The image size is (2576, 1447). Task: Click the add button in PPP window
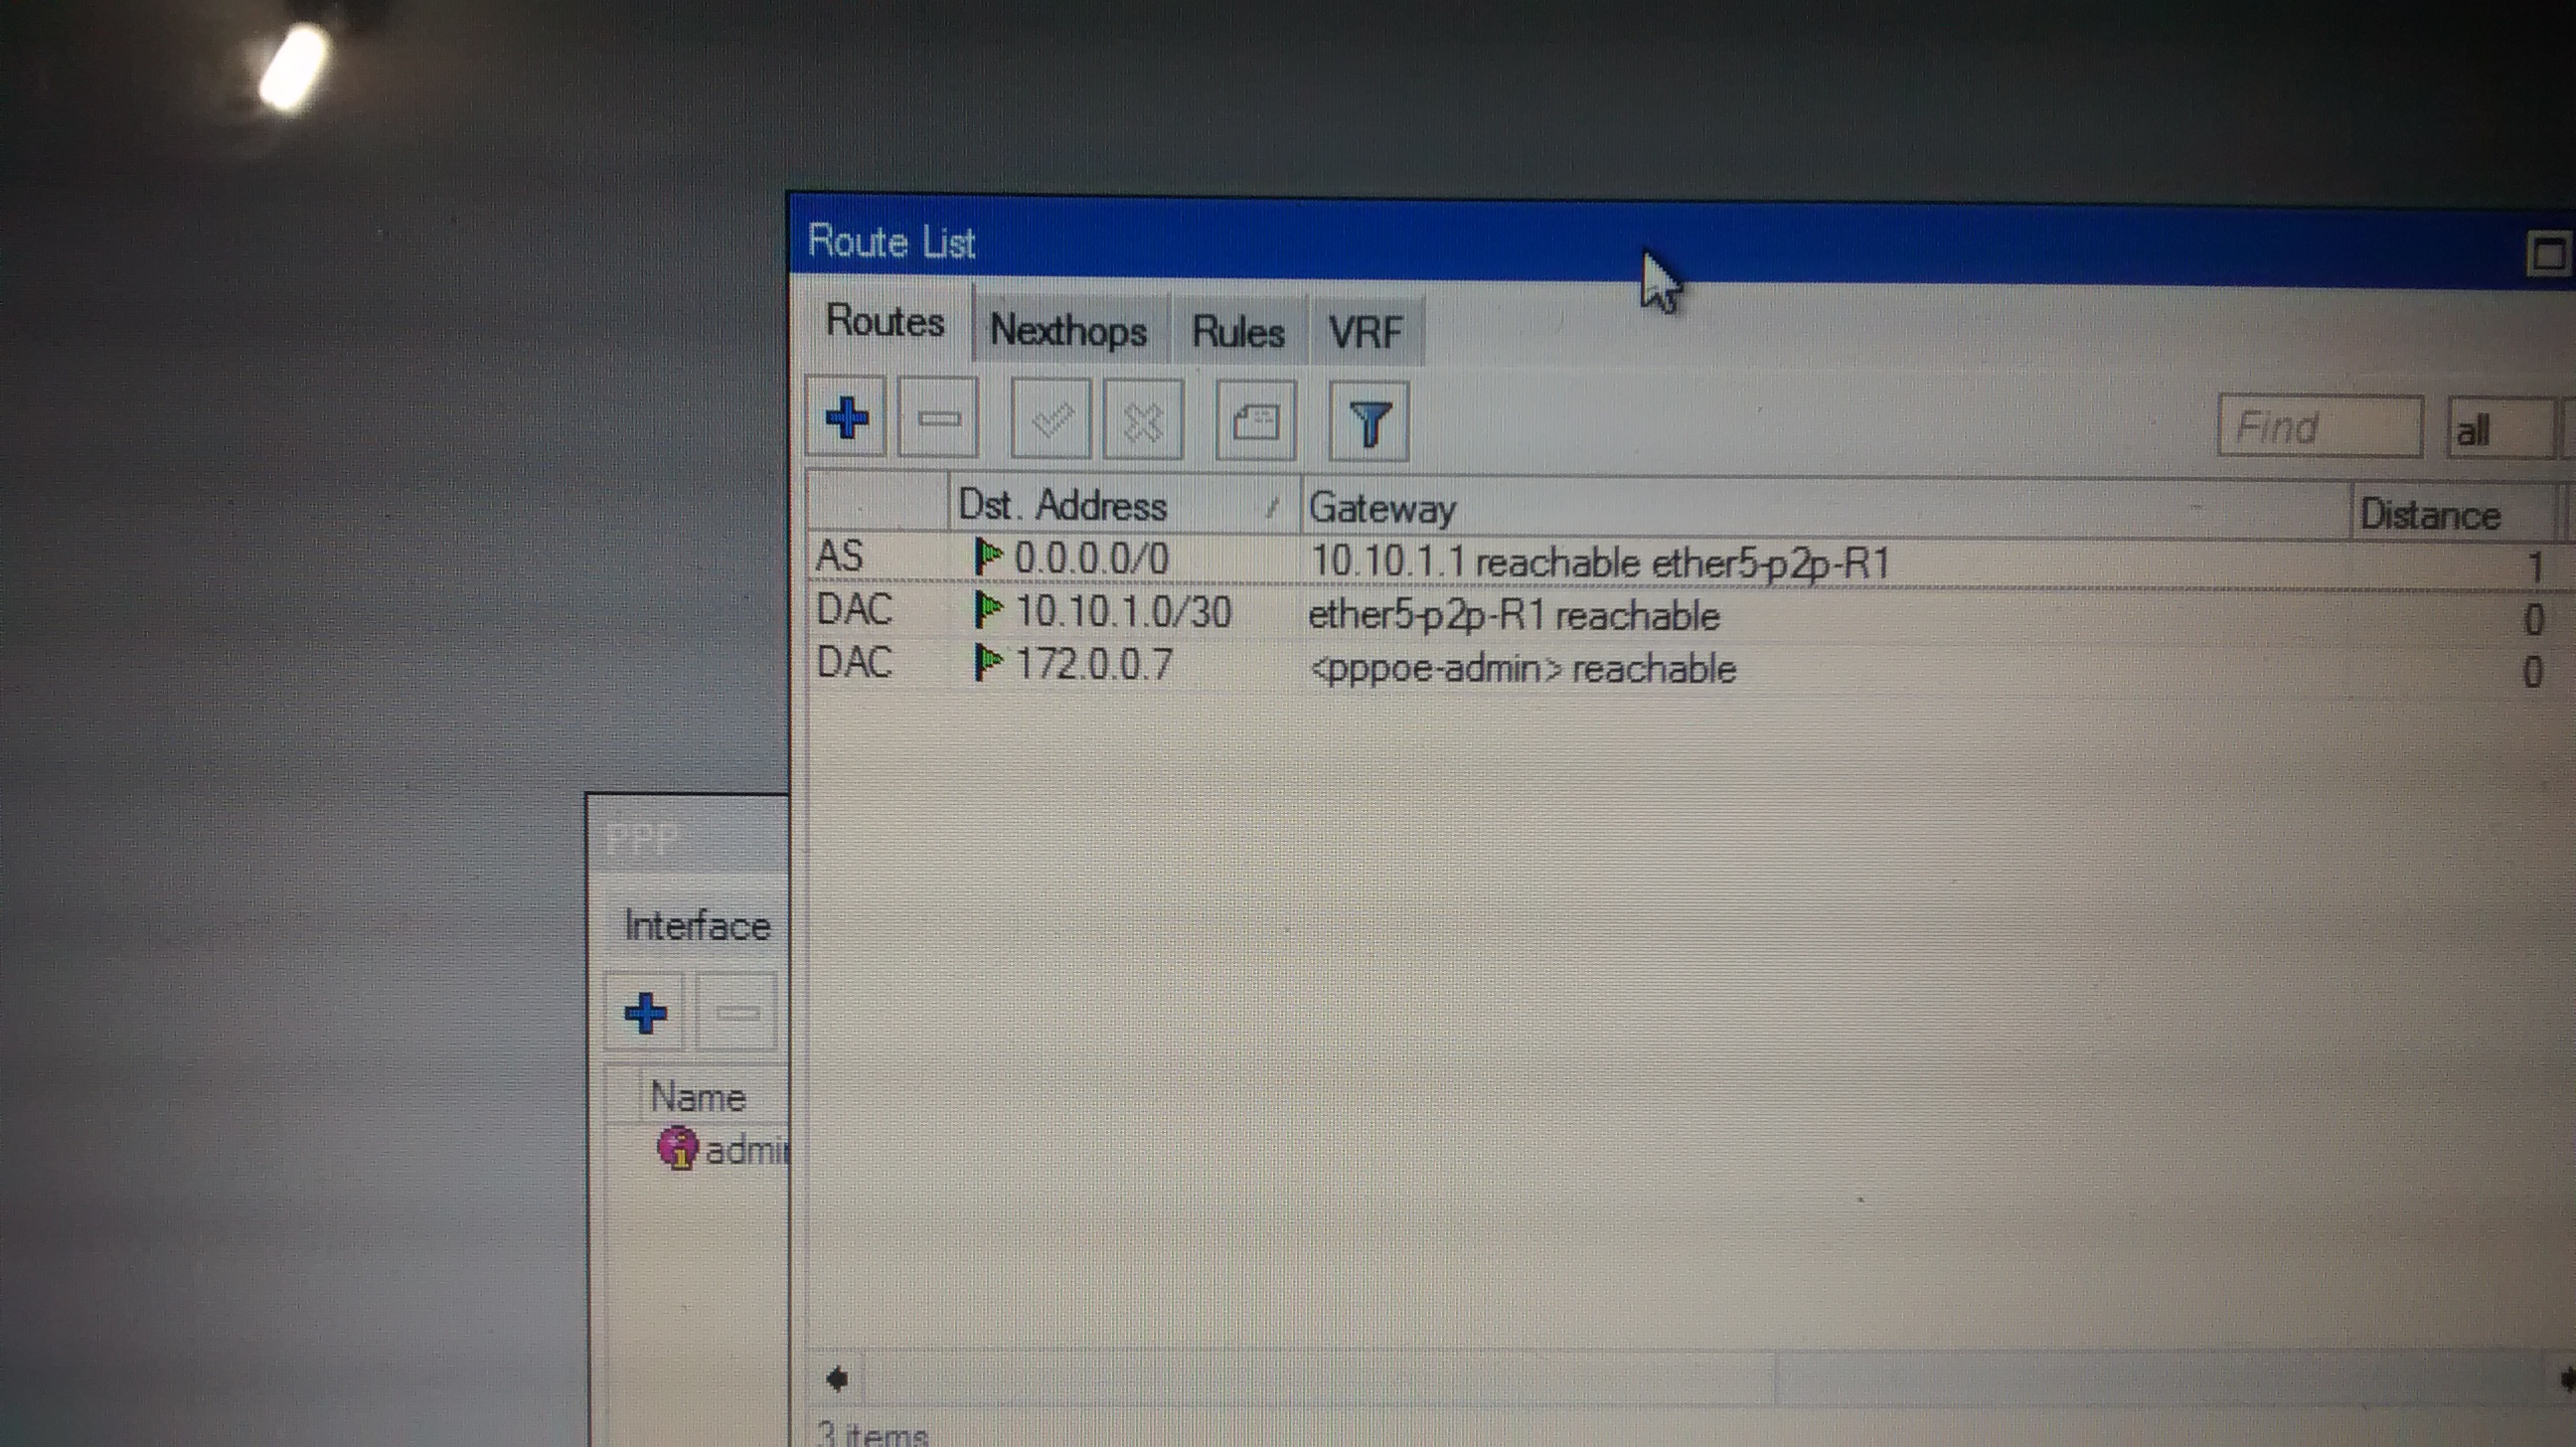tap(645, 1012)
